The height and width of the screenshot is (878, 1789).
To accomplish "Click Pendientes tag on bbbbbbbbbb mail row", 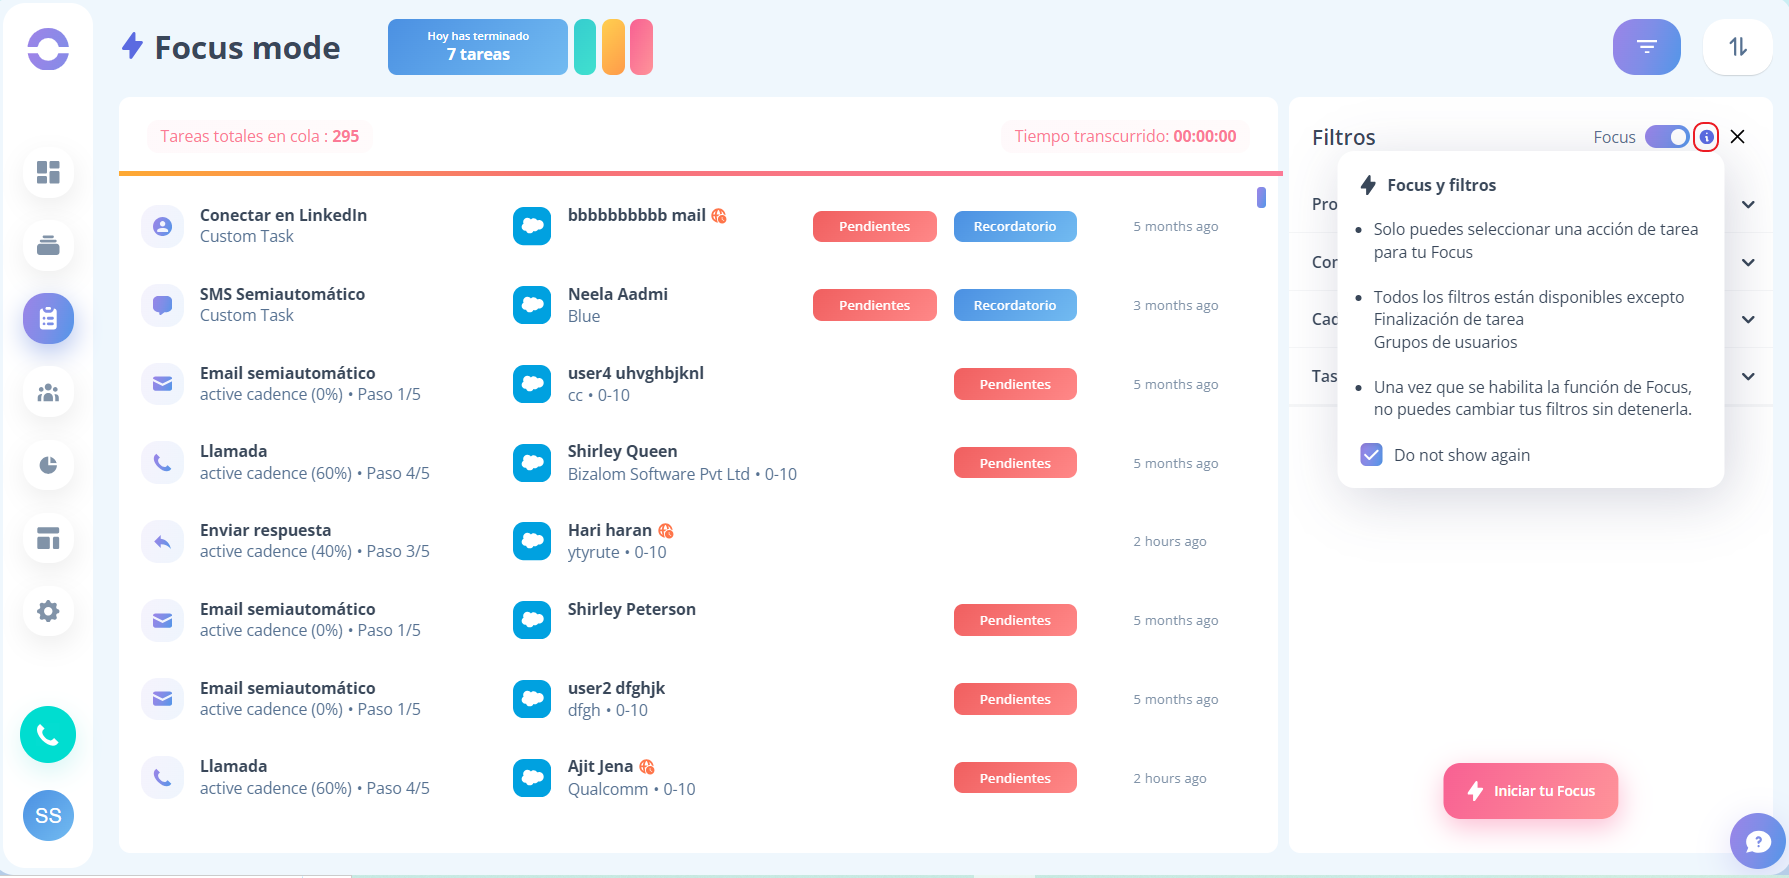I will (874, 226).
